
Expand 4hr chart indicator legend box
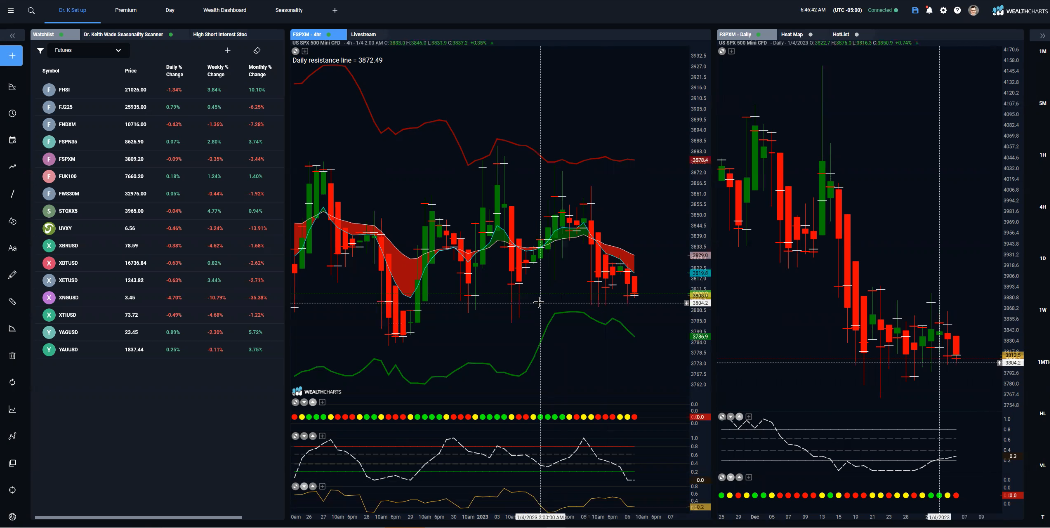click(x=305, y=51)
